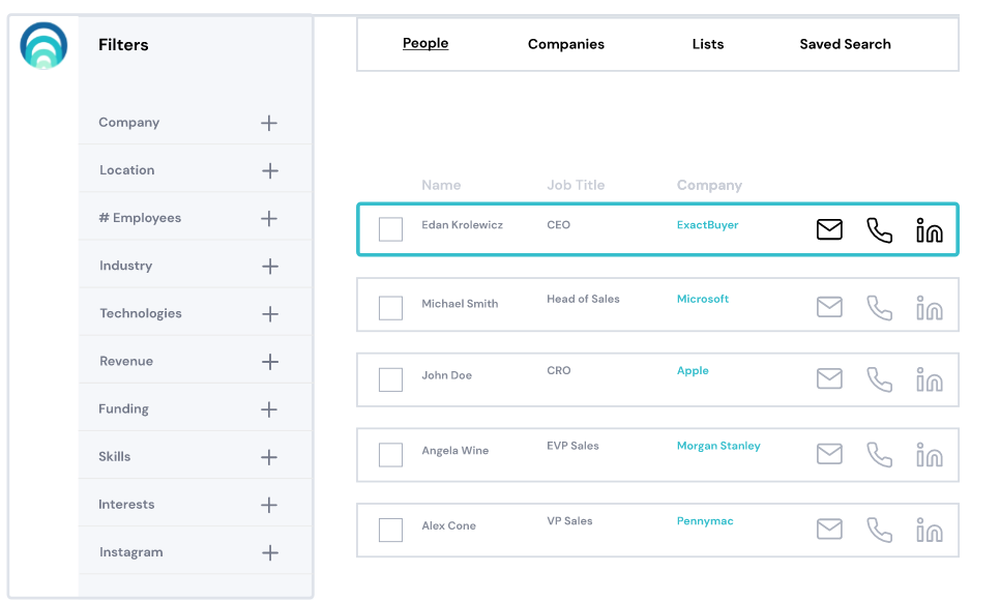1000x615 pixels.
Task: Expand the Company filter
Action: coord(269,122)
